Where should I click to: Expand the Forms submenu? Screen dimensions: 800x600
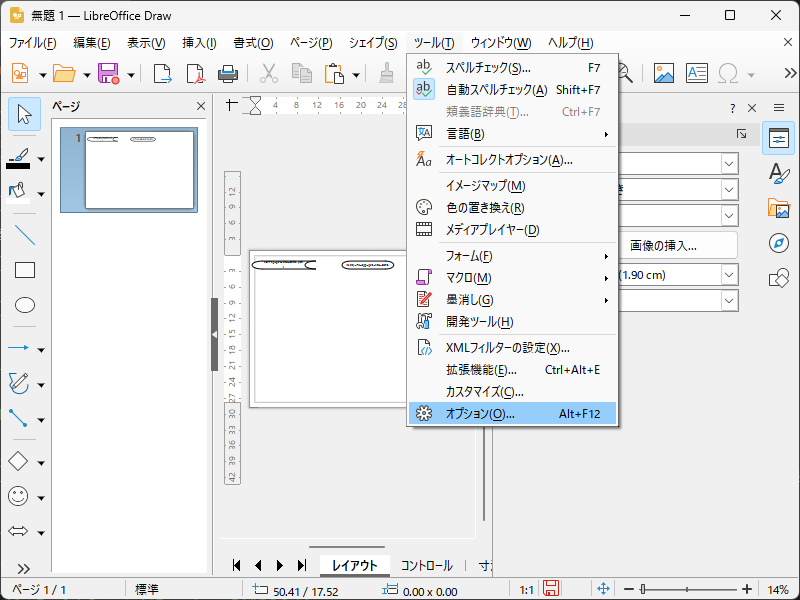(x=513, y=256)
